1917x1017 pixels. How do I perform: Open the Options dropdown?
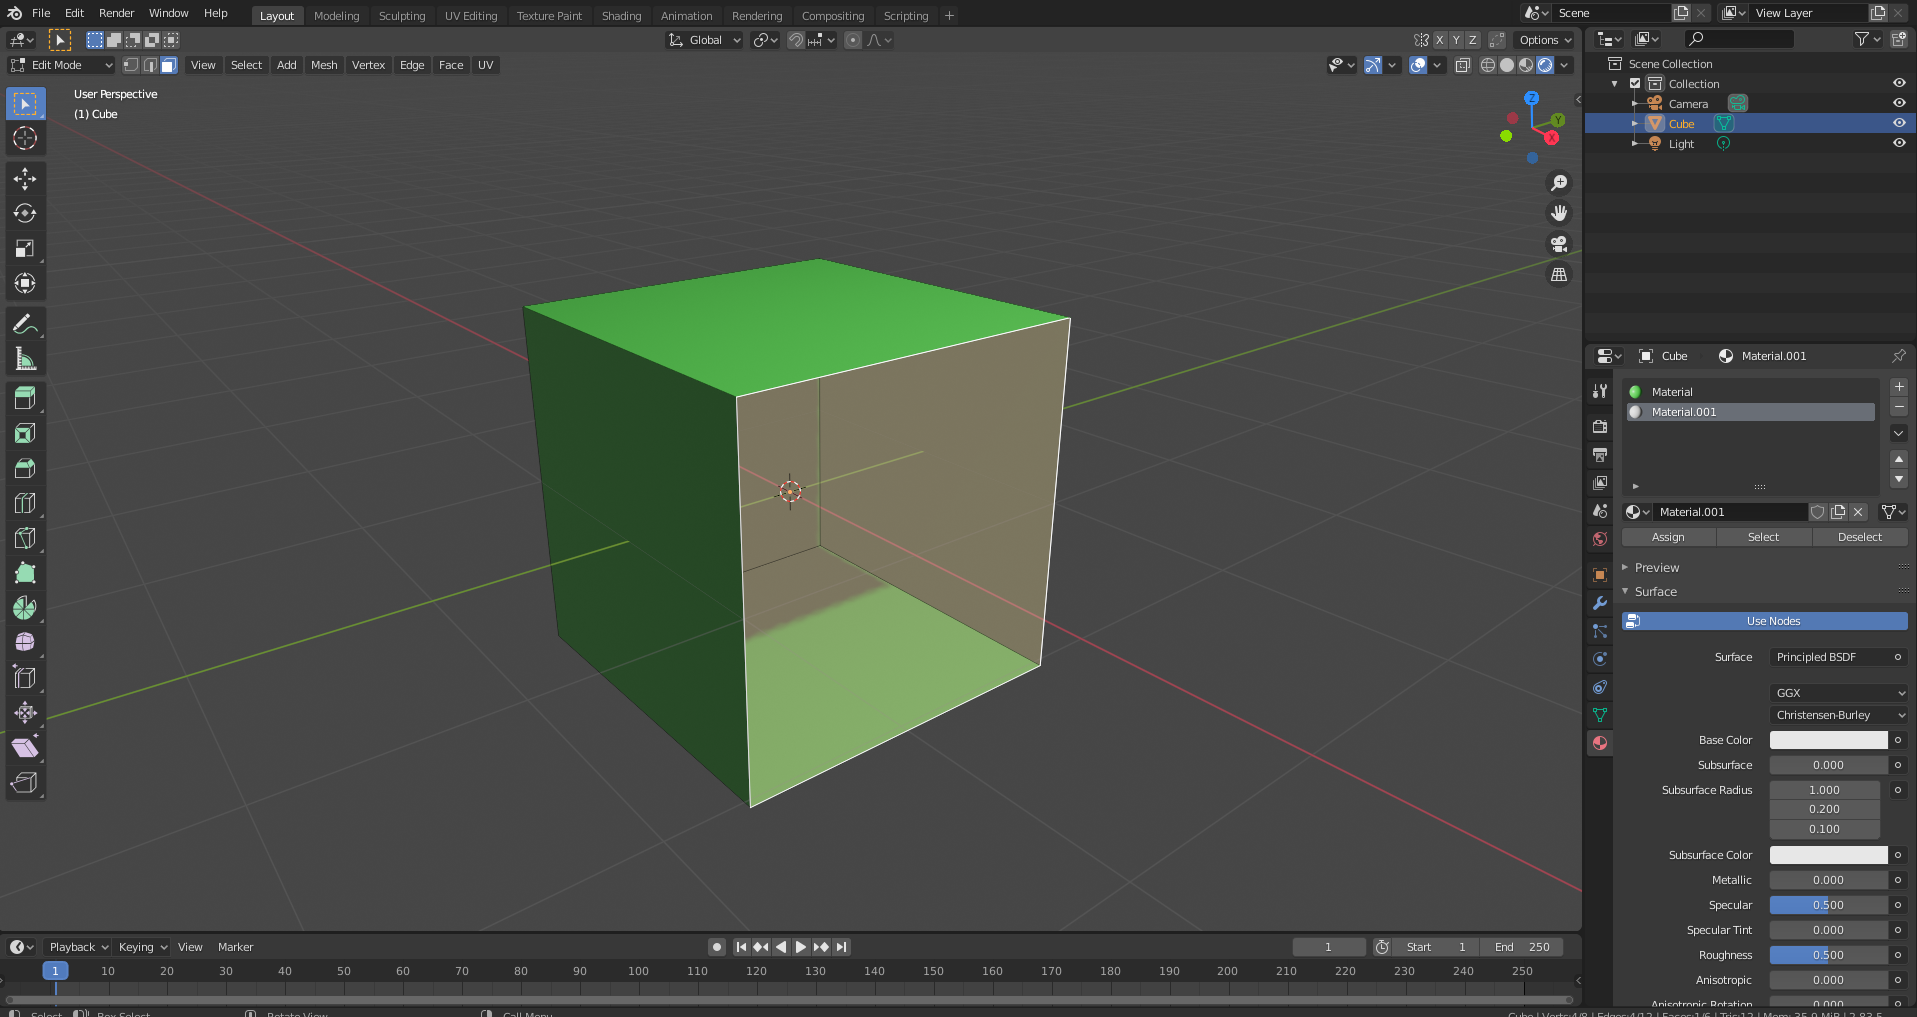[x=1545, y=40]
